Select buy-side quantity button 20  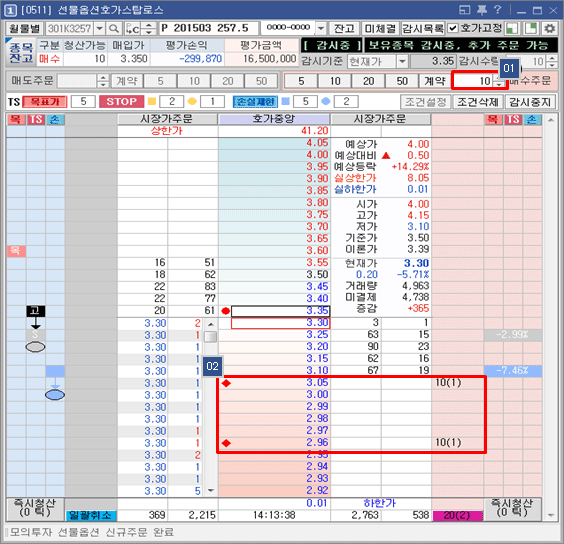[x=368, y=81]
